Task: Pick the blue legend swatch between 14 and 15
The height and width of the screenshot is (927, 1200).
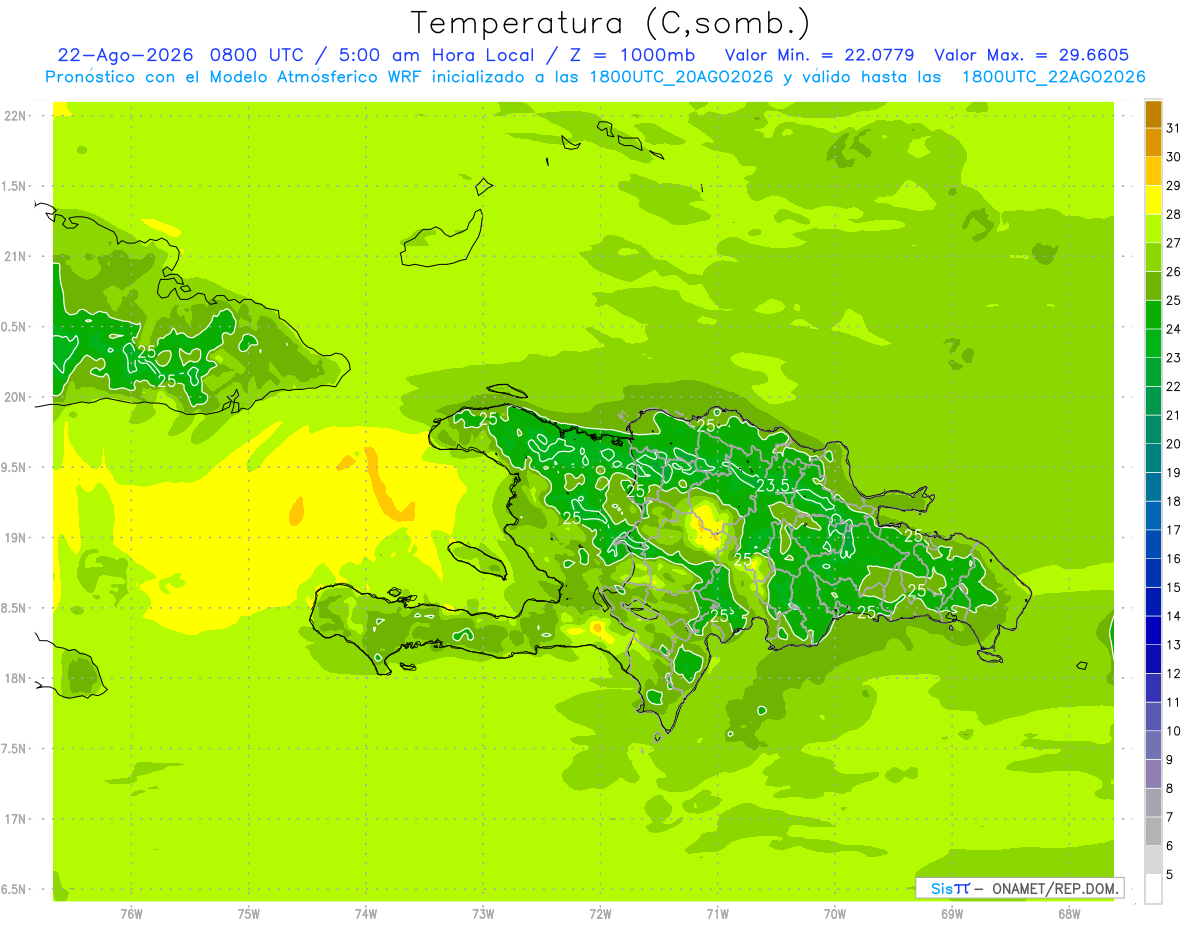Action: (1153, 602)
